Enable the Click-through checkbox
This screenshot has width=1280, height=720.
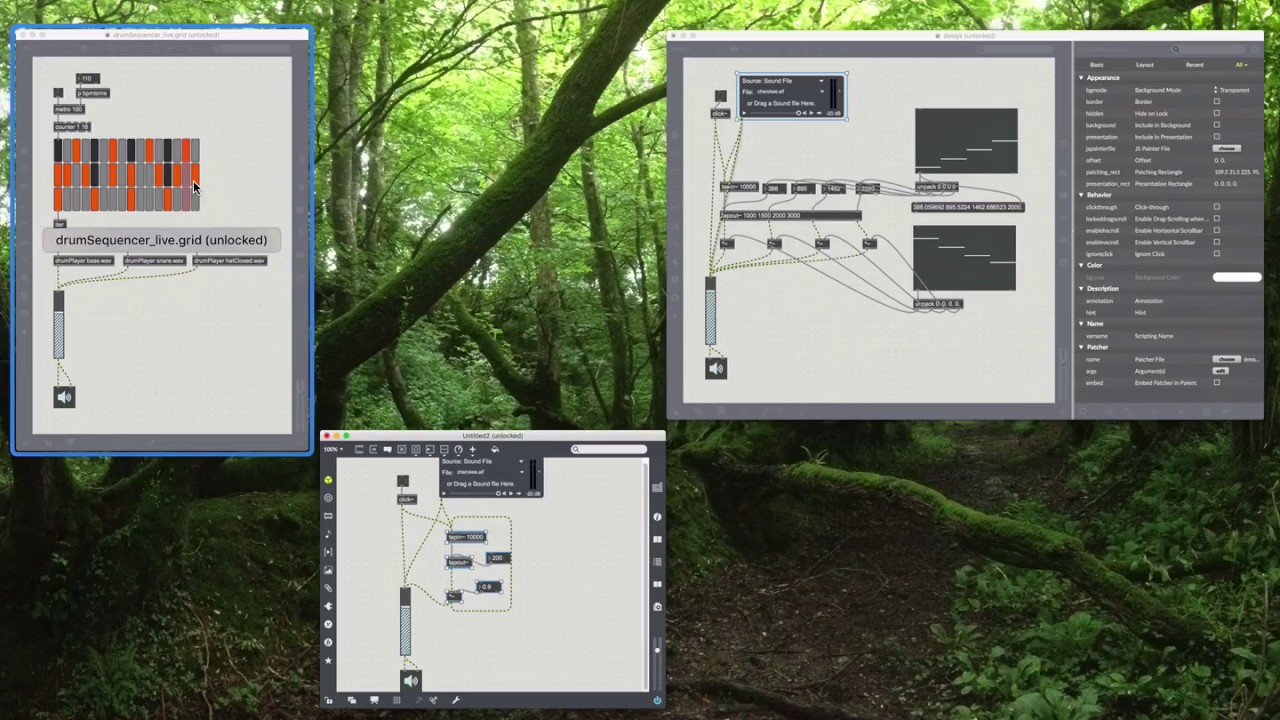[x=1217, y=207]
